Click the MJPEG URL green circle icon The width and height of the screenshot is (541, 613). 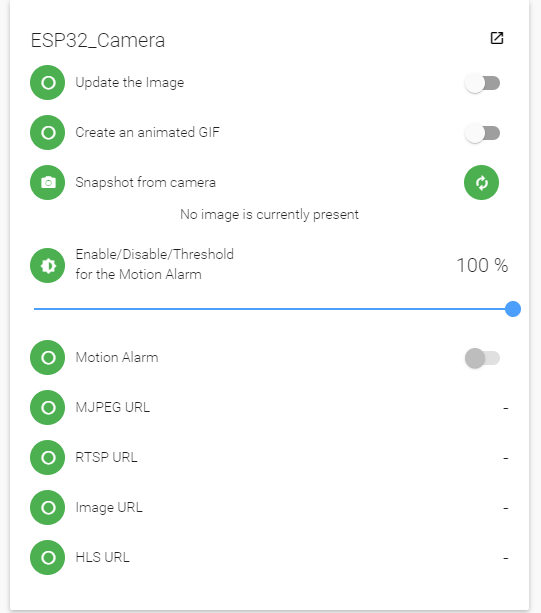tap(48, 407)
